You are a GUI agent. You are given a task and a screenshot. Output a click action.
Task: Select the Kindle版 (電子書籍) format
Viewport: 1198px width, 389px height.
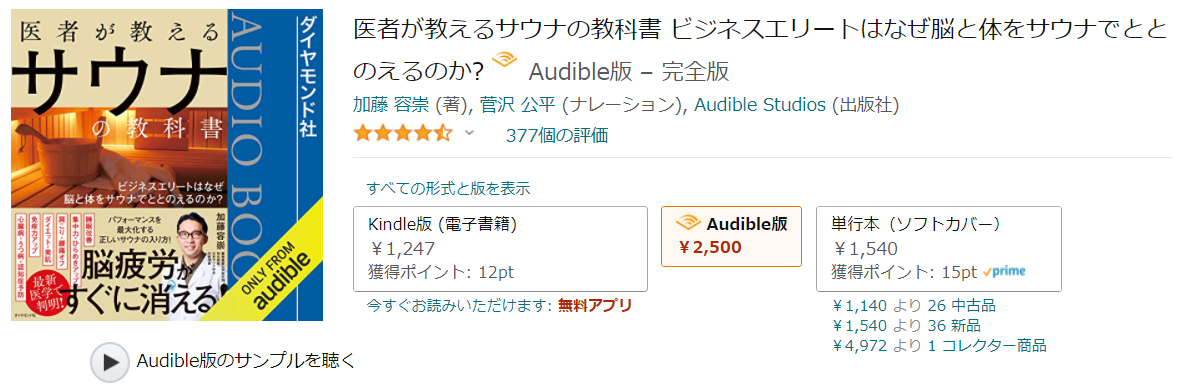(500, 249)
